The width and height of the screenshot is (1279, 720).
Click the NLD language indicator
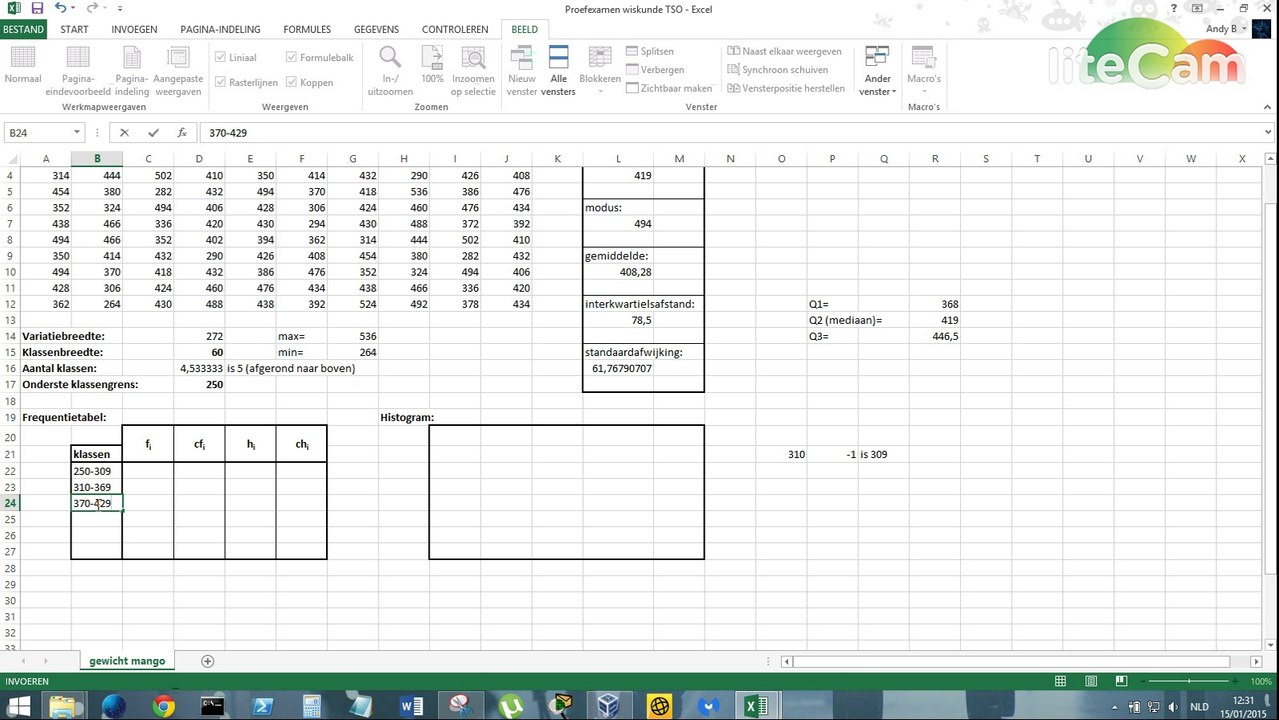click(1198, 706)
